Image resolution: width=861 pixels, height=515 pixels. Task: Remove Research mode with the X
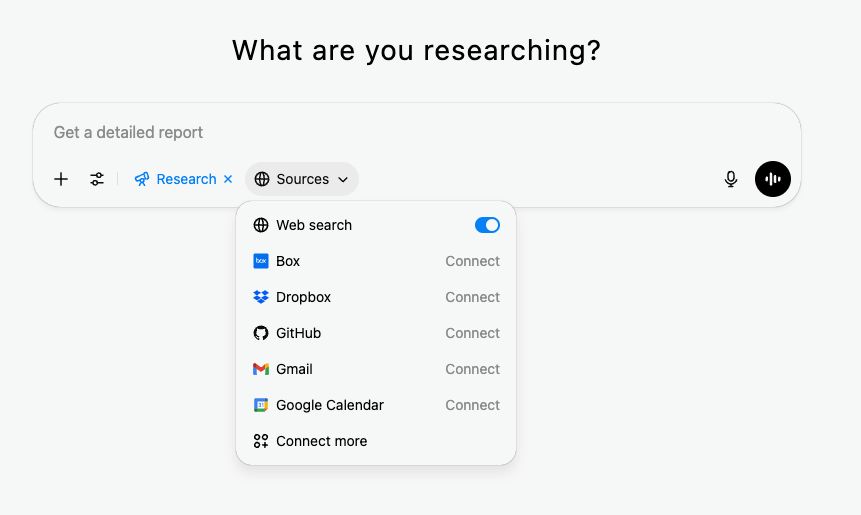coord(228,179)
